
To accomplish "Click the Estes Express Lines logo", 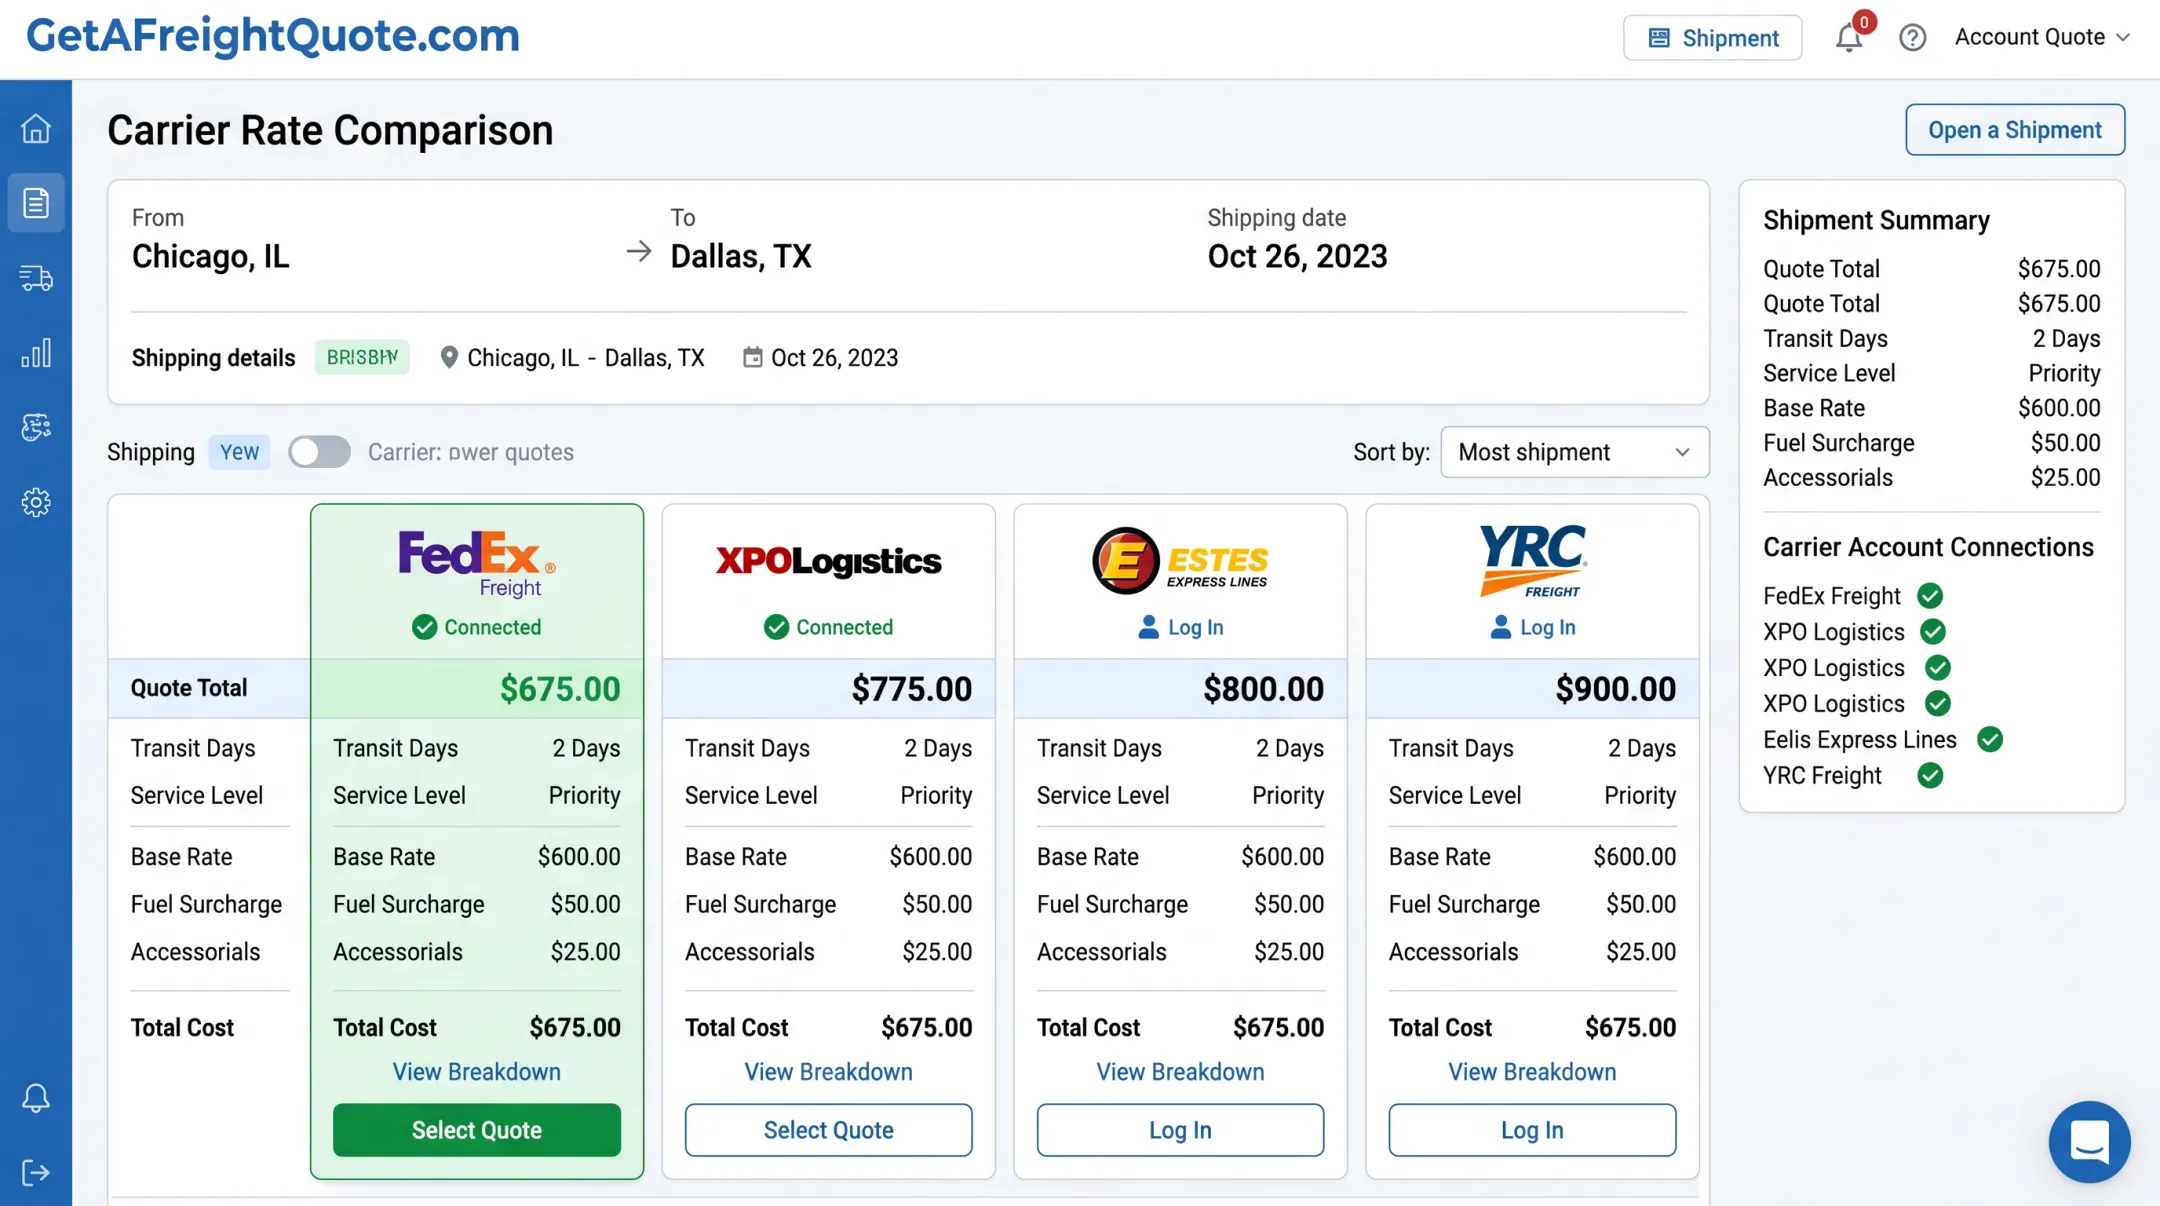I will (1180, 561).
